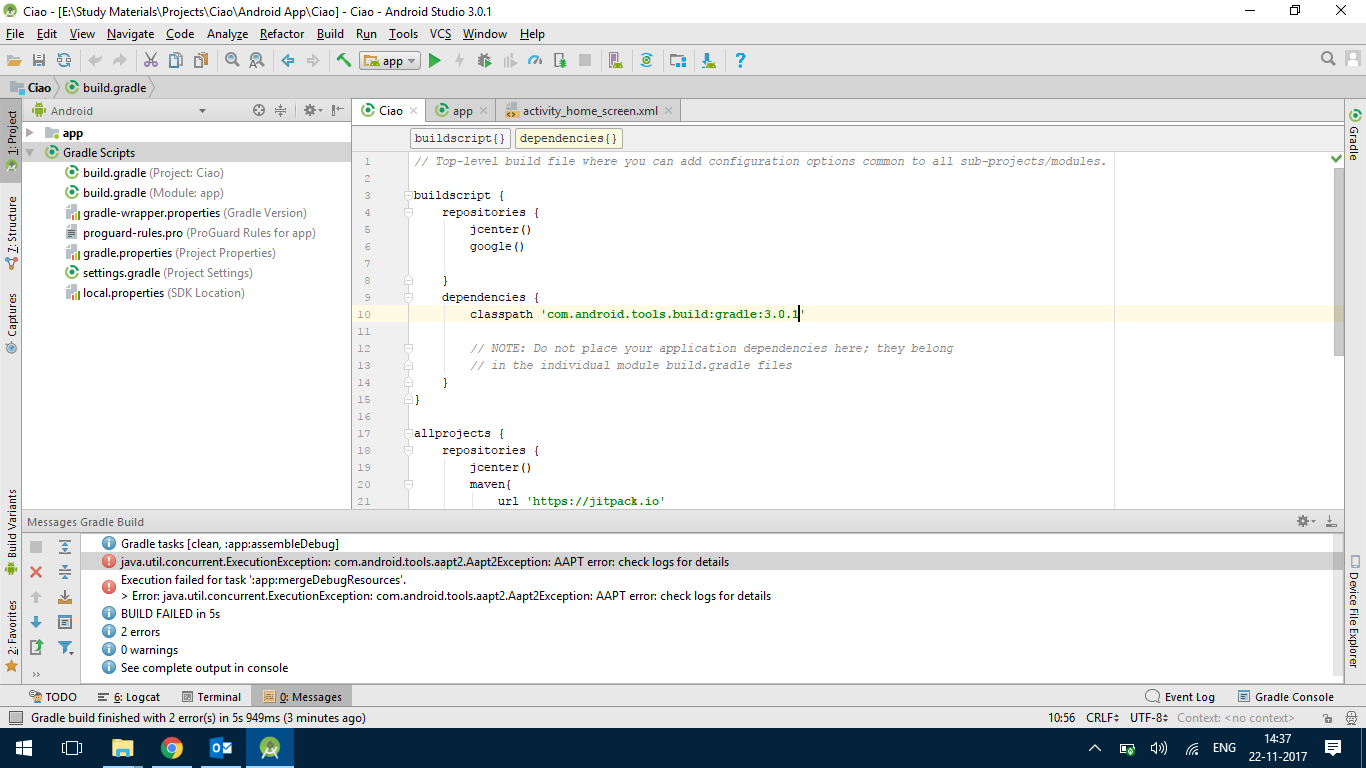Click the Make Project hammer icon

[344, 61]
